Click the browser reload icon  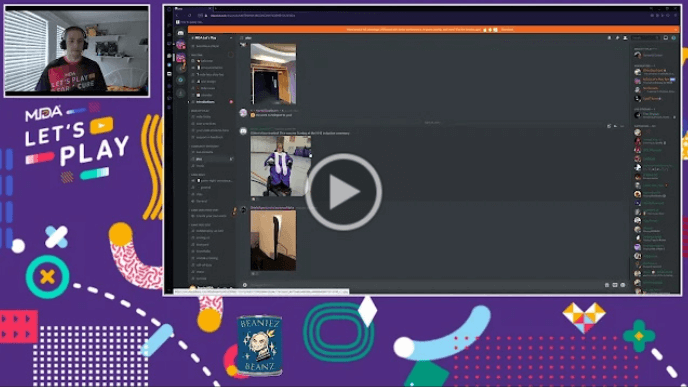(x=190, y=15)
